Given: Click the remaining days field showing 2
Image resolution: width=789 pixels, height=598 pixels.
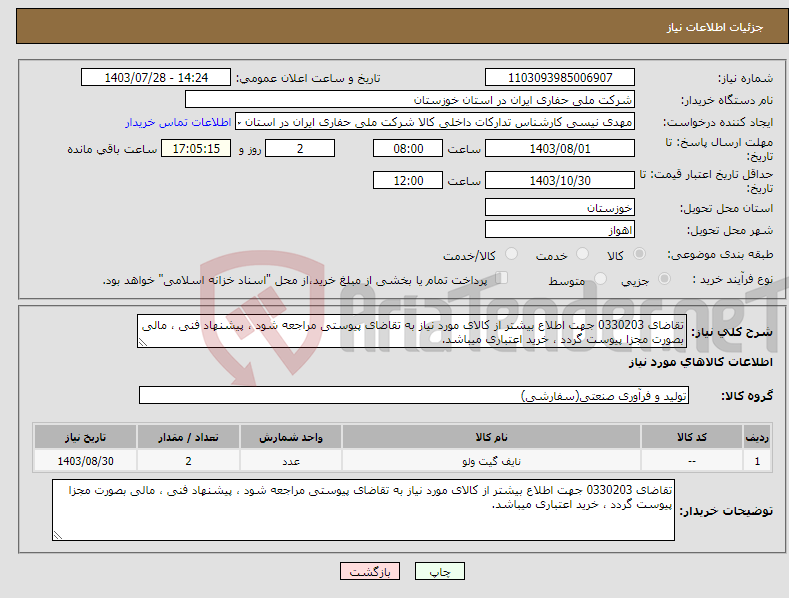Looking at the screenshot, I should tap(300, 148).
